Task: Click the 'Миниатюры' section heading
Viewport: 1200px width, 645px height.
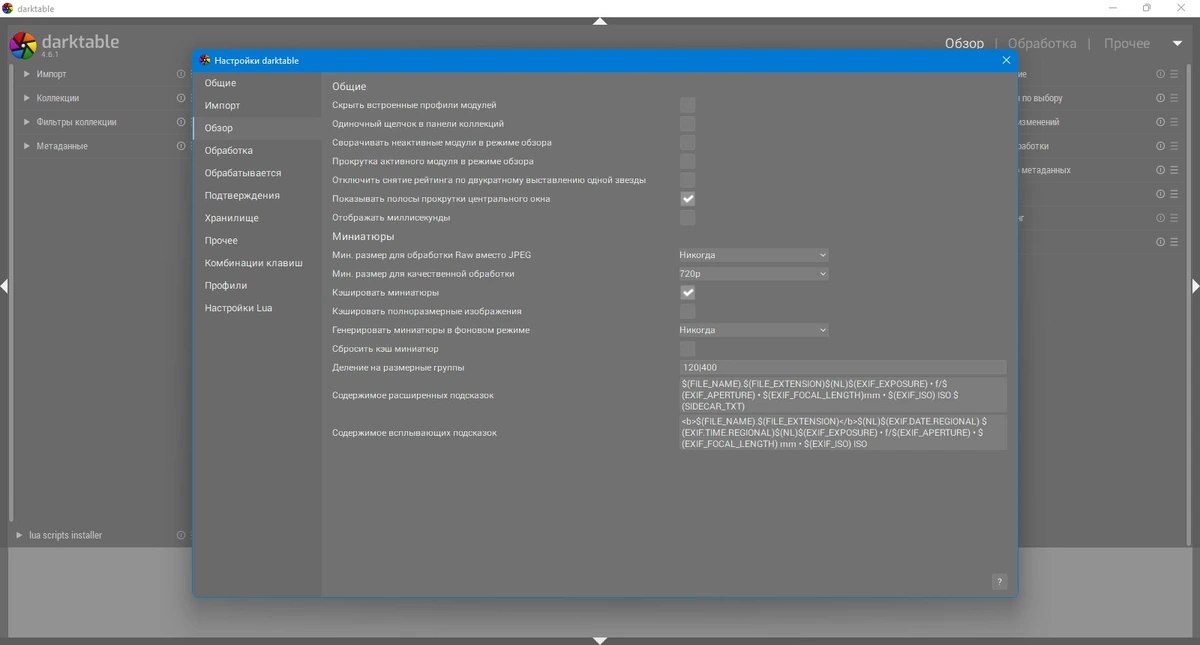Action: pos(363,237)
